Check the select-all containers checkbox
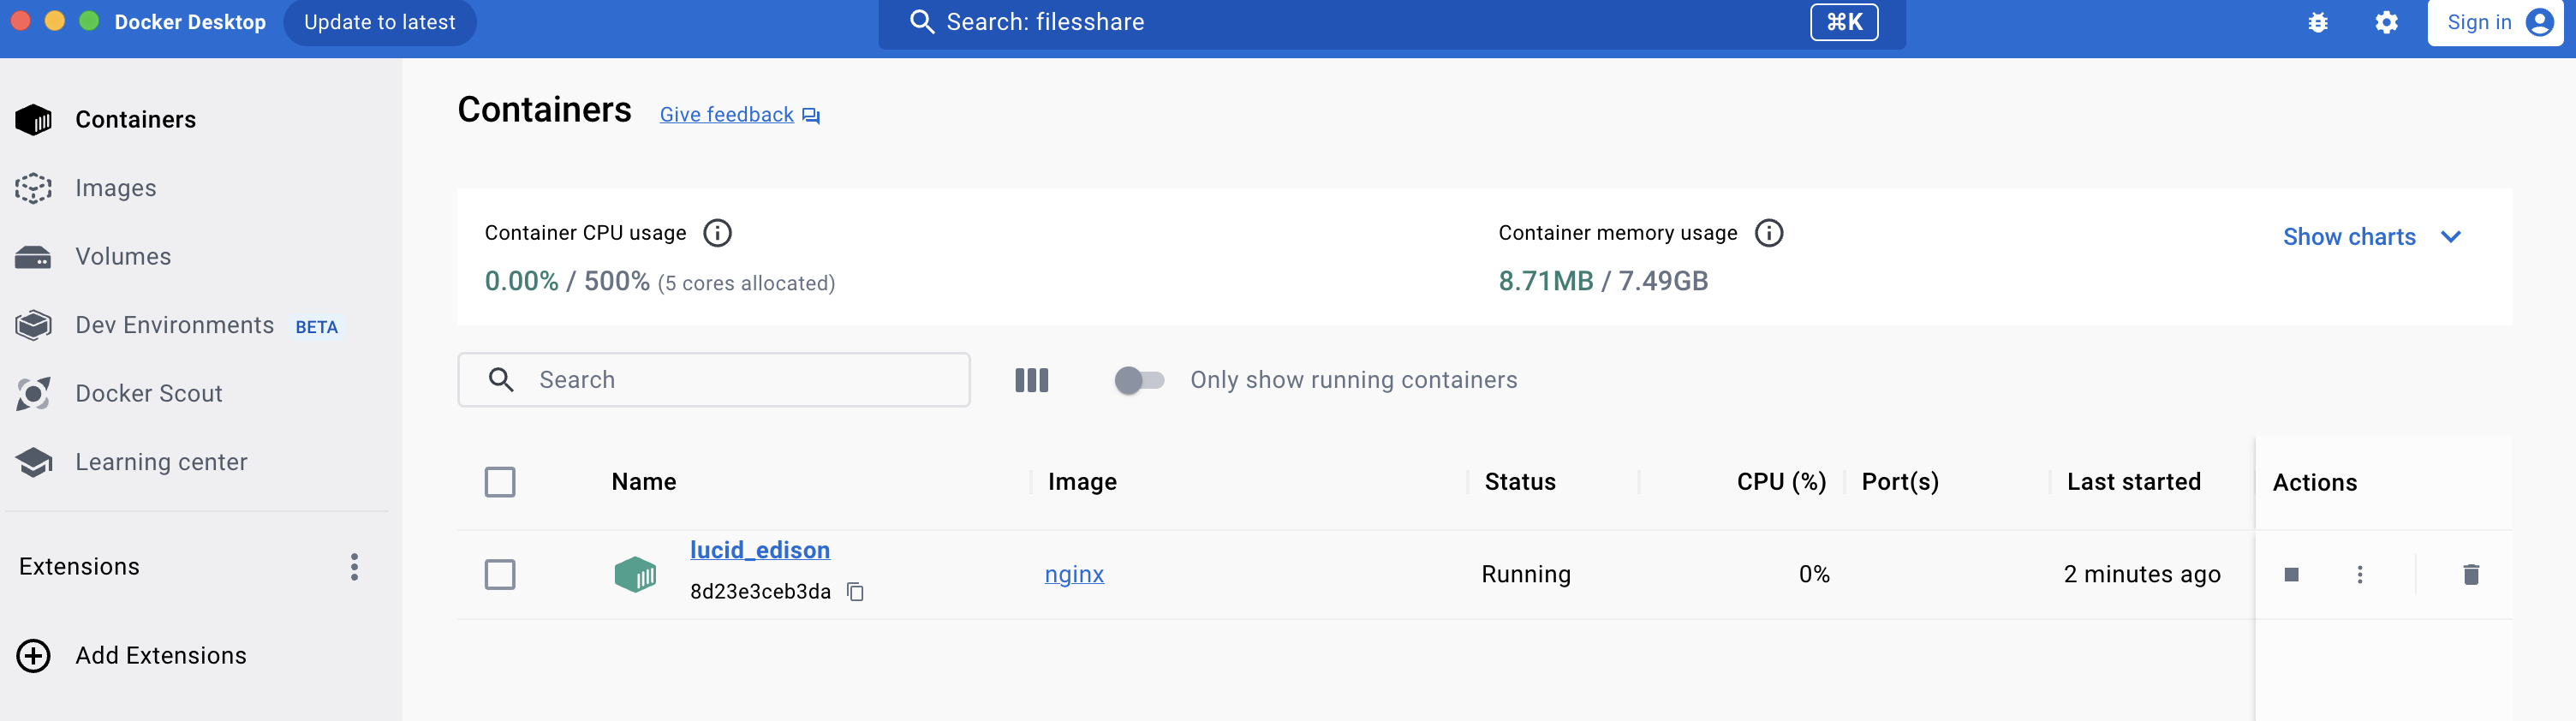Image resolution: width=2576 pixels, height=721 pixels. (500, 482)
